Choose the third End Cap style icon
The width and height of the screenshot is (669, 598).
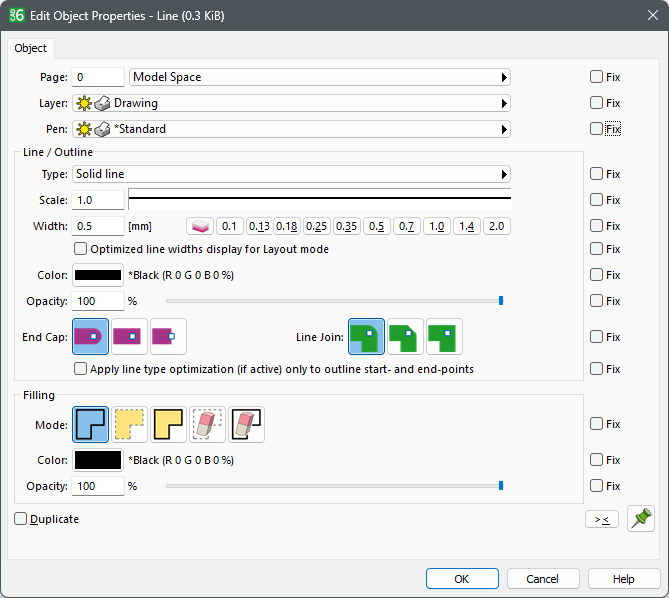[x=168, y=337]
